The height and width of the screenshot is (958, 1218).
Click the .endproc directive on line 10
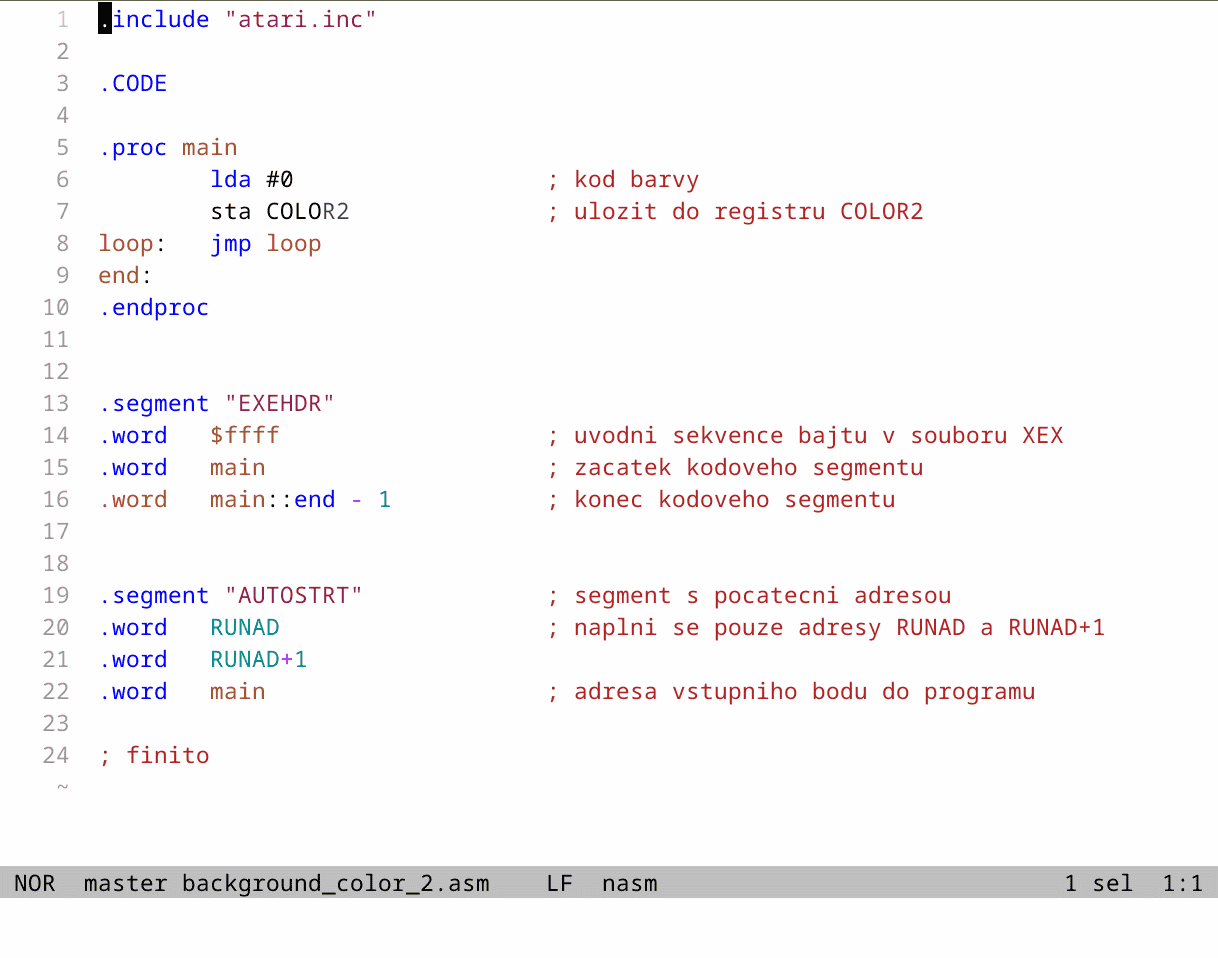(154, 307)
